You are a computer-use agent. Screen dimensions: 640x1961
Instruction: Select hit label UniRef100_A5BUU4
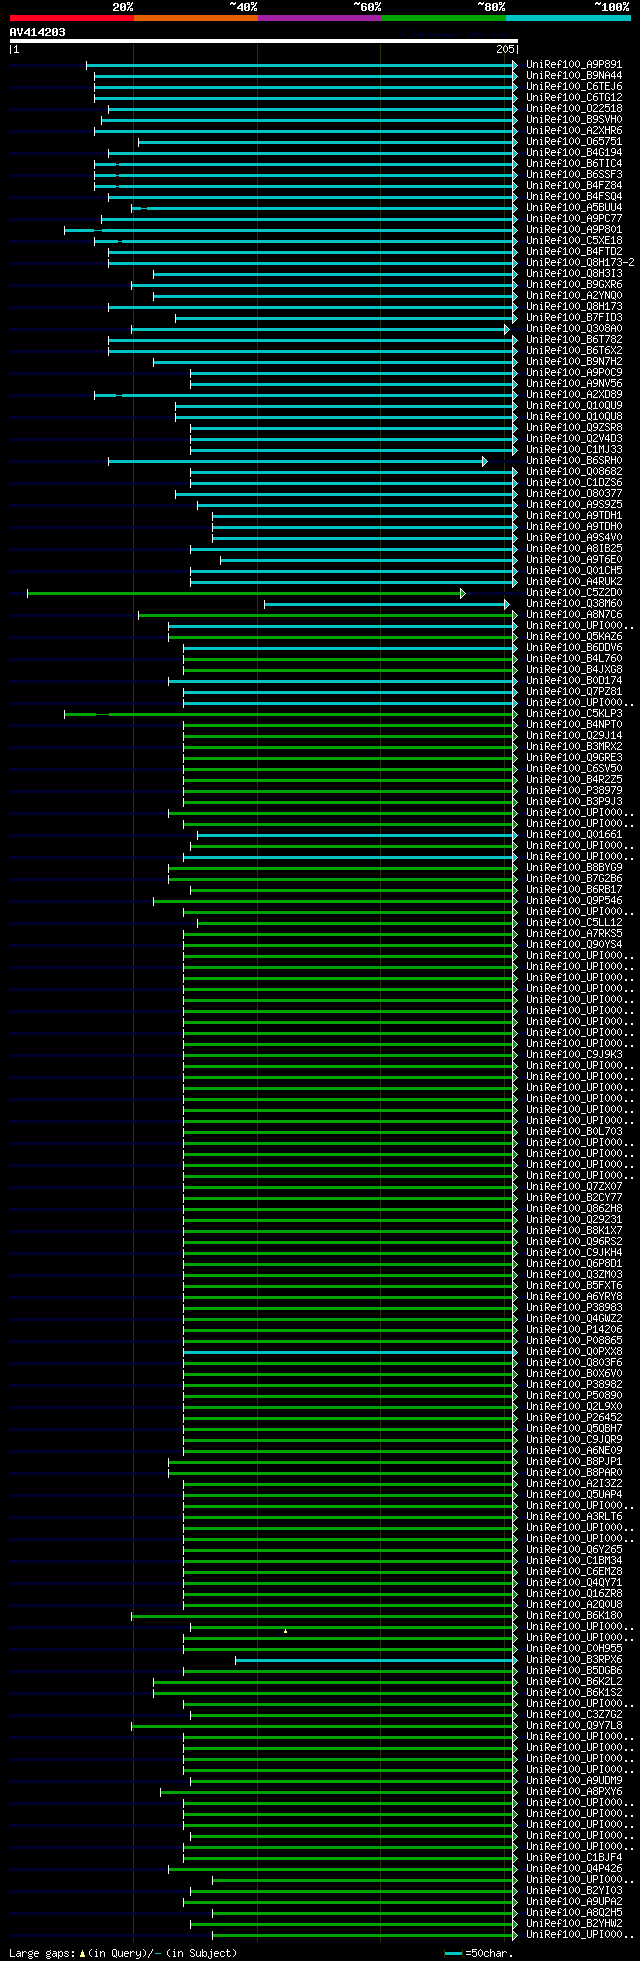[574, 208]
